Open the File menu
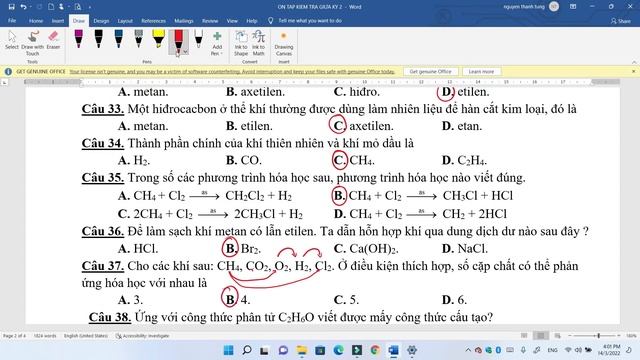640x360 pixels. click(x=12, y=21)
